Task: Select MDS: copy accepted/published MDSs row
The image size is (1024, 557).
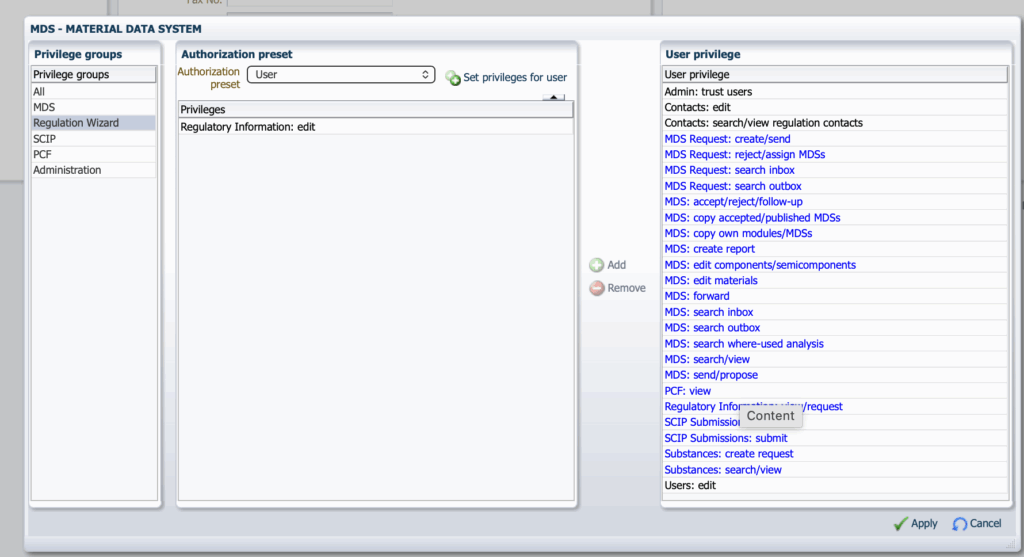Action: click(x=835, y=217)
